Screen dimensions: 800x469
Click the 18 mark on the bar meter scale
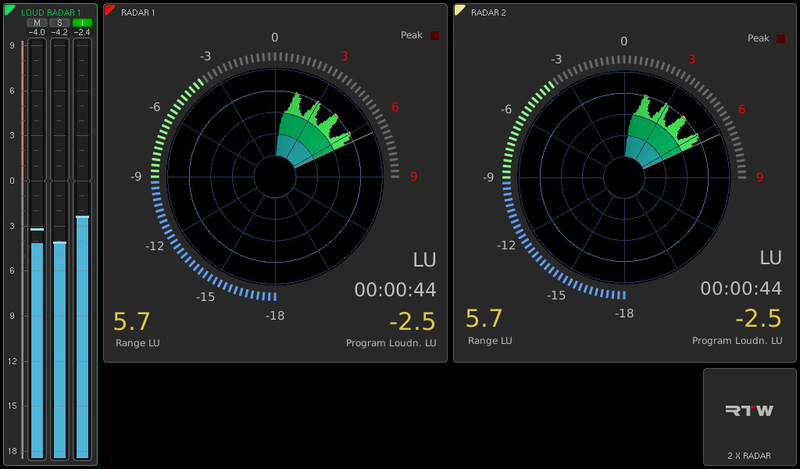point(12,451)
